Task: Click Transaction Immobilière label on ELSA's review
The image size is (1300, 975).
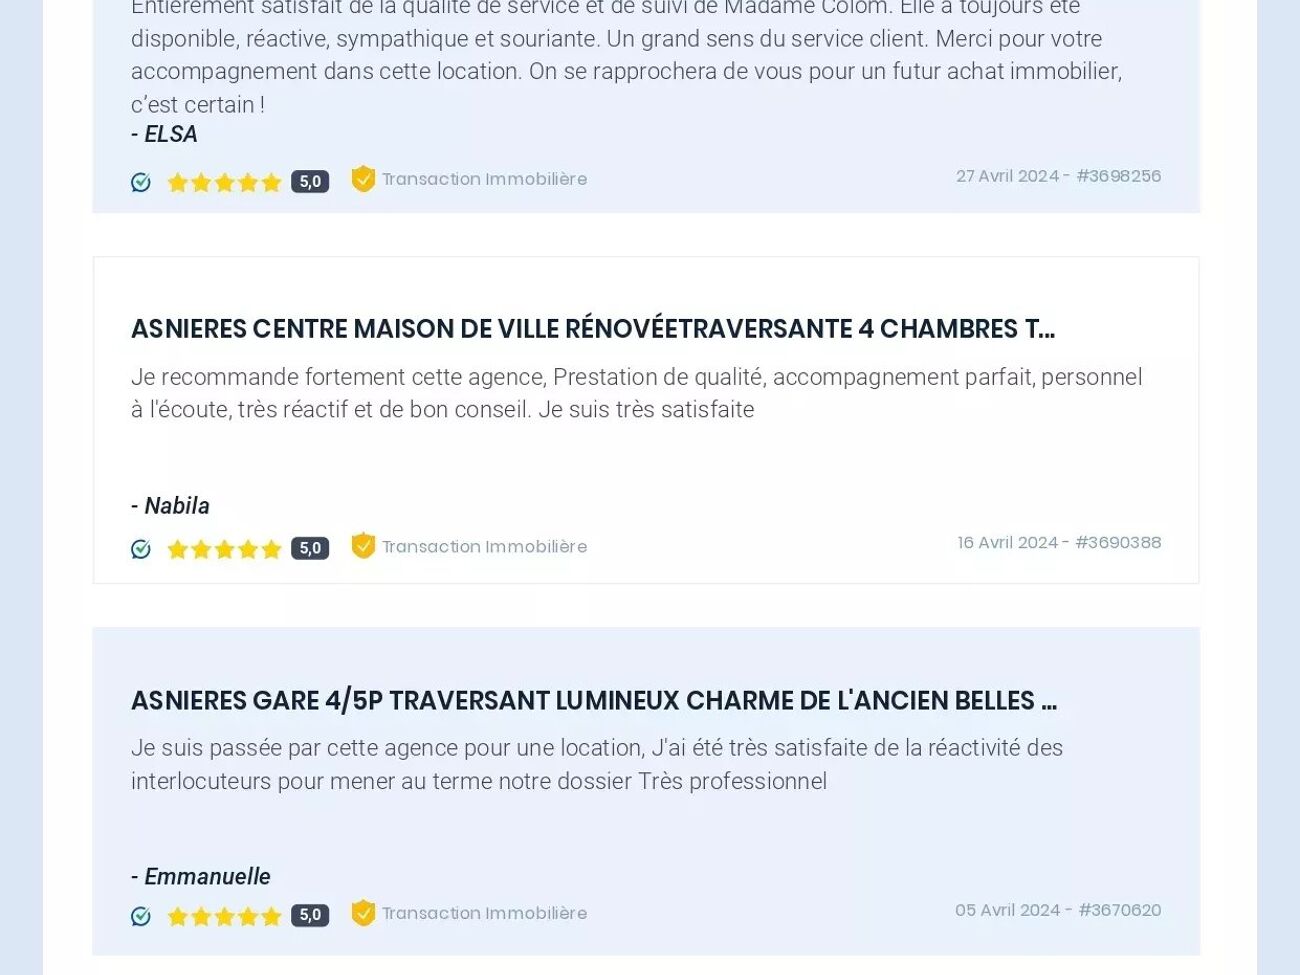Action: (485, 180)
